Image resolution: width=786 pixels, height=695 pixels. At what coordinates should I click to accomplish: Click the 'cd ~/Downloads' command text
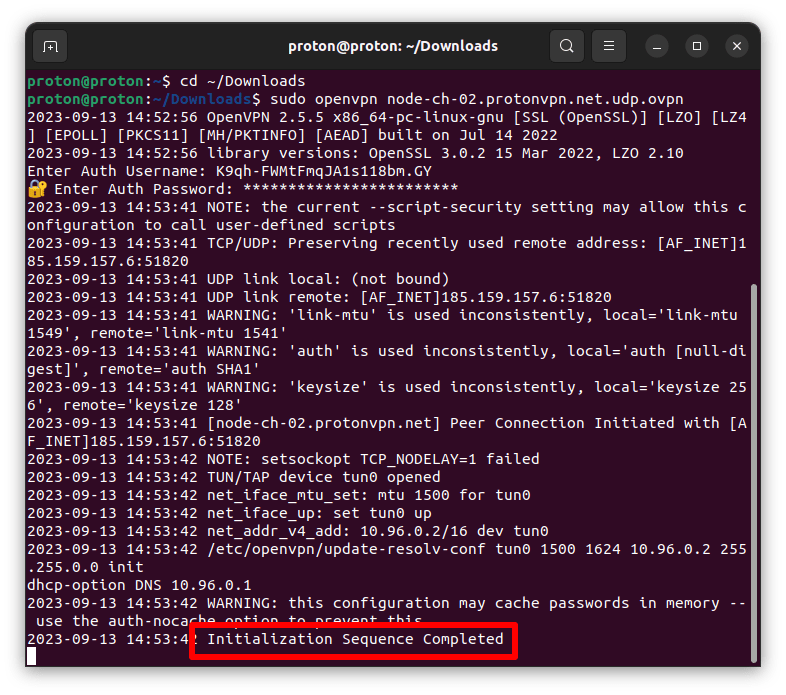(x=242, y=81)
